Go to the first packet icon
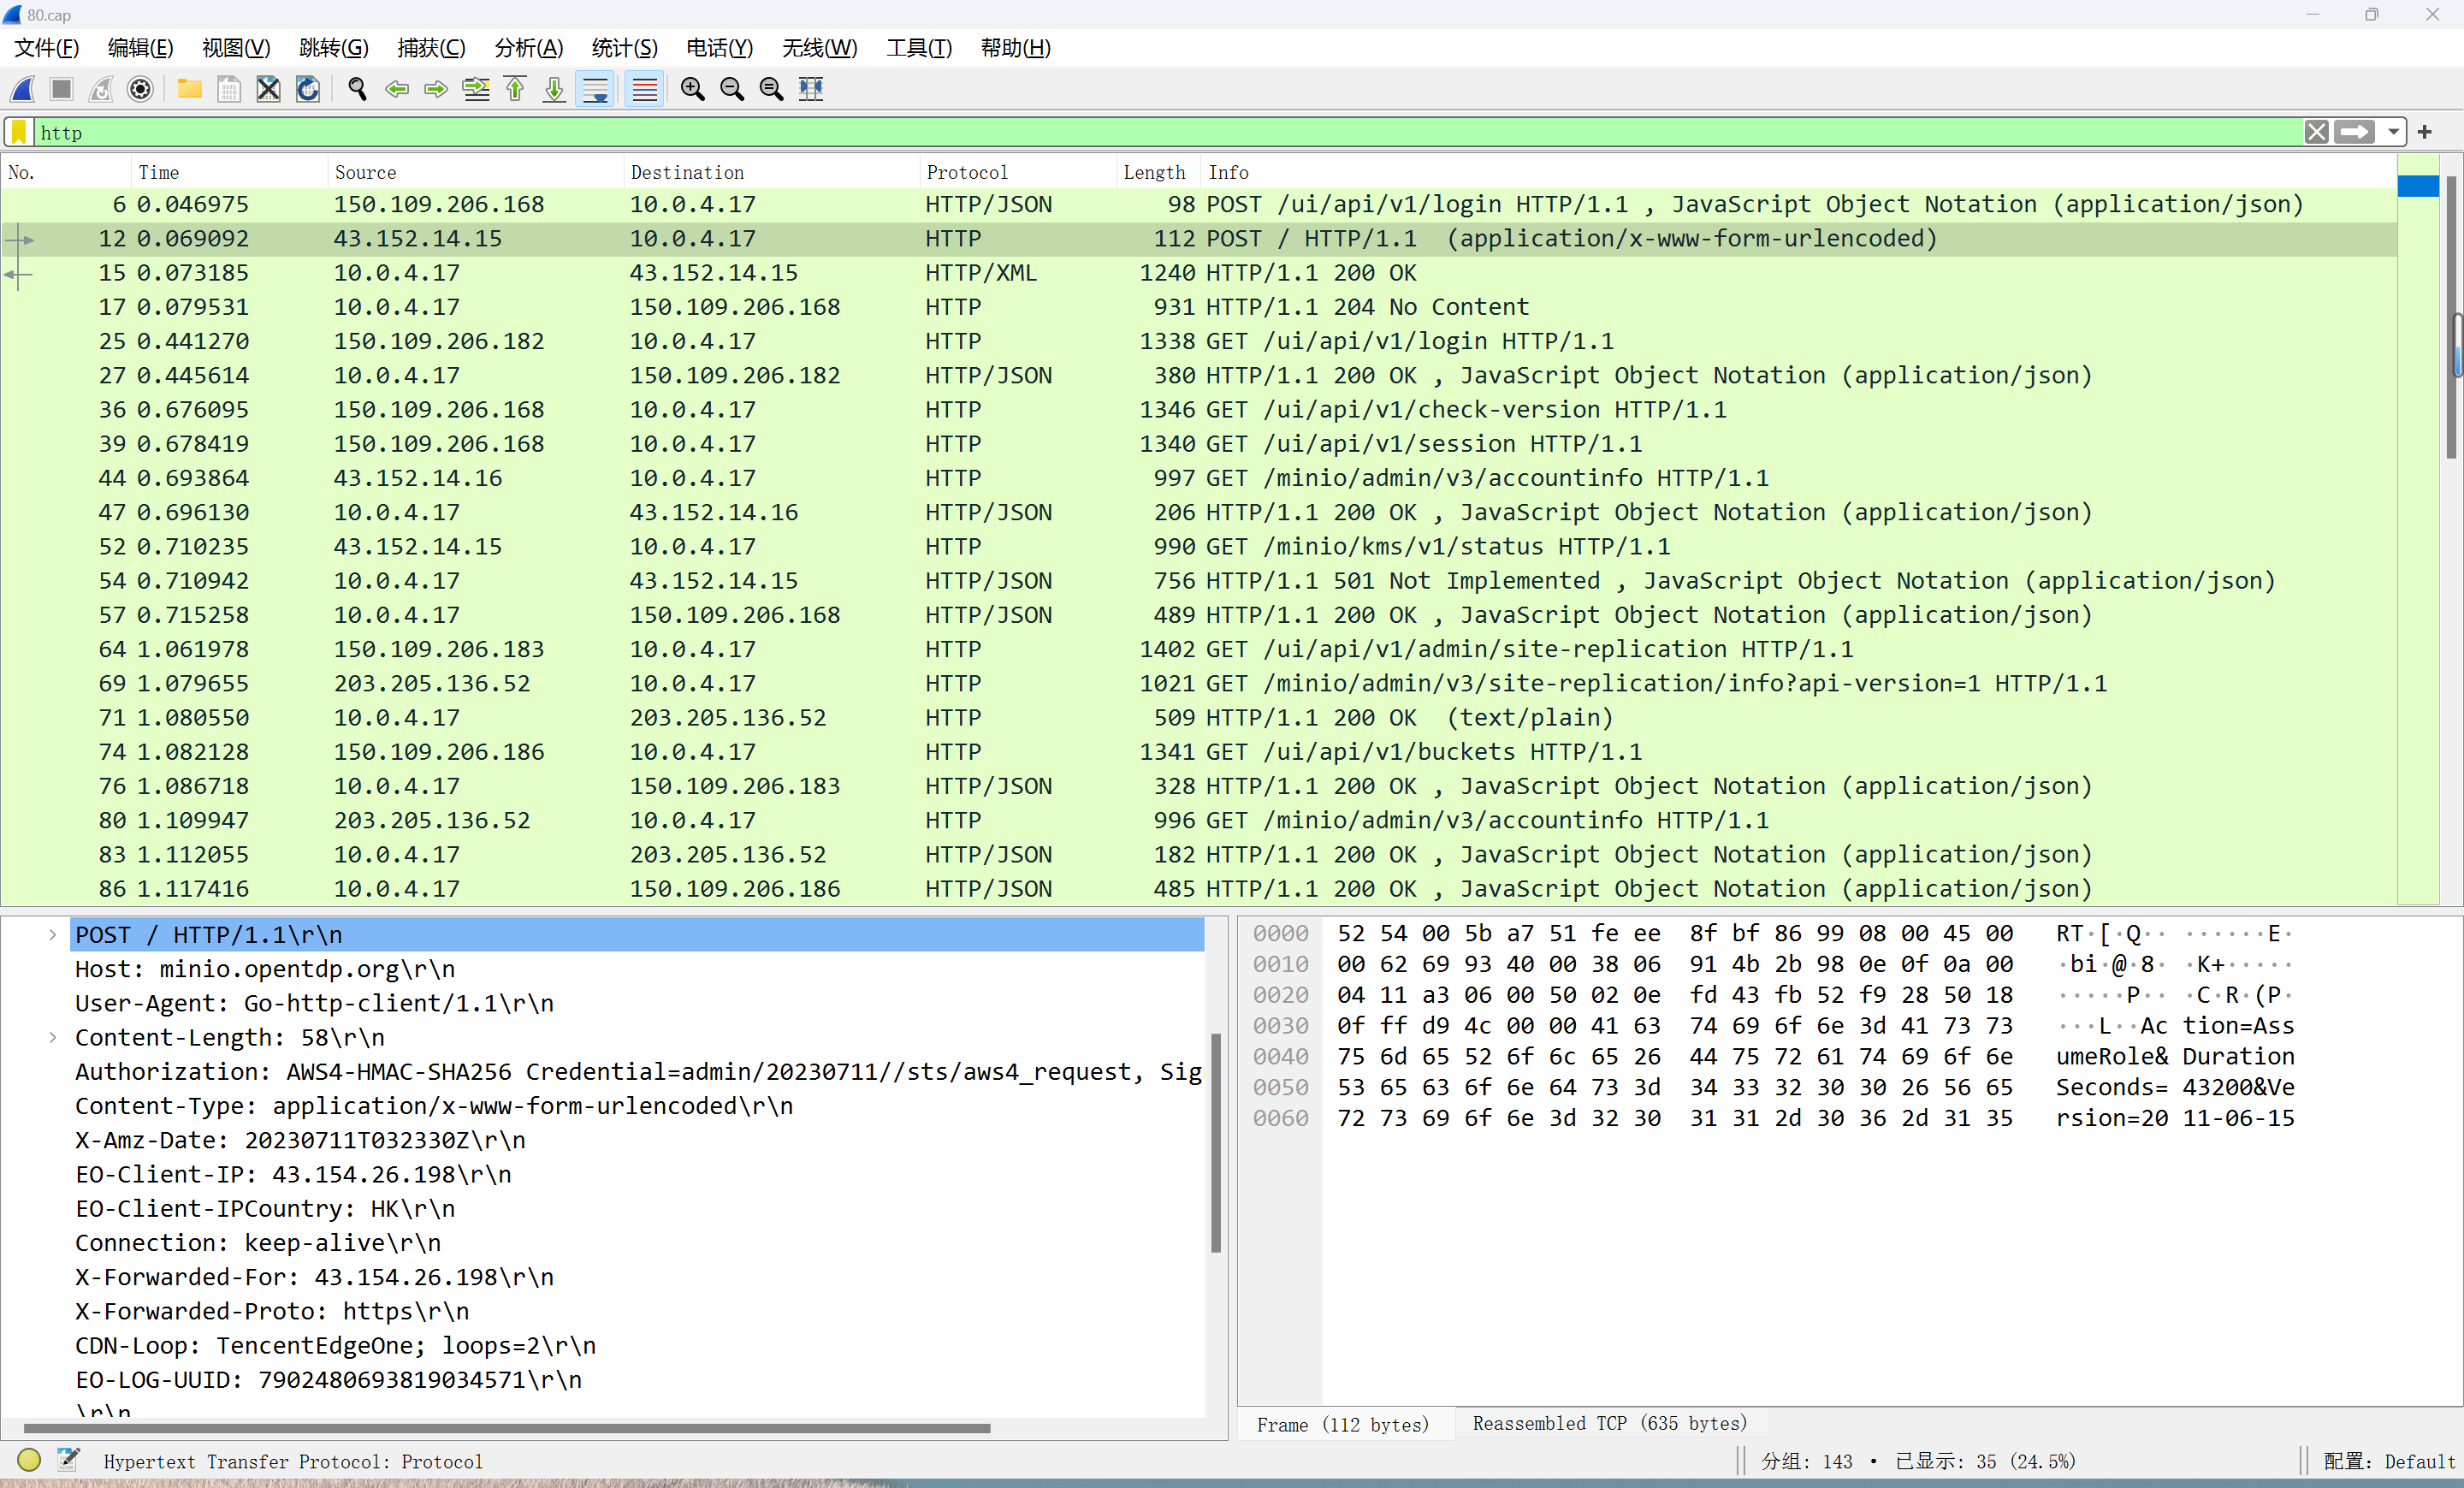This screenshot has height=1488, width=2464. coord(515,89)
